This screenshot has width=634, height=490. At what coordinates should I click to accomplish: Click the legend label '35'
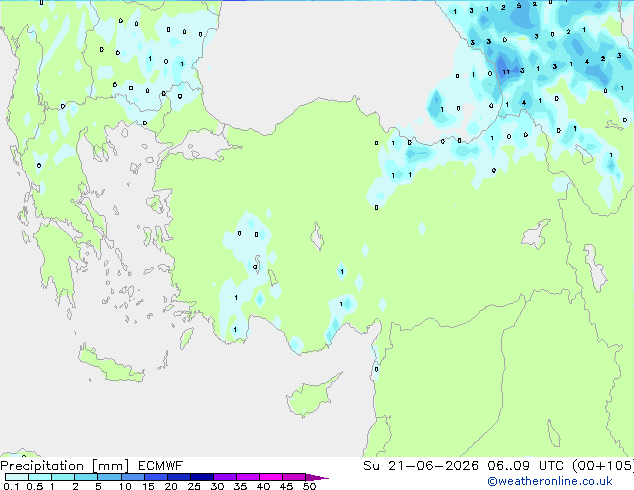tap(240, 486)
